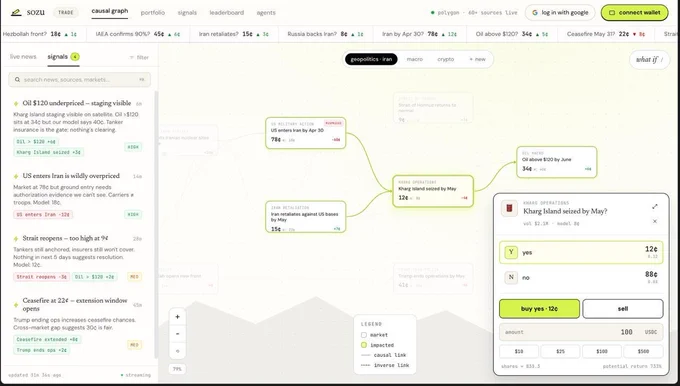Select the Kharg Island seized by May node
Image resolution: width=680 pixels, height=386 pixels.
433,191
